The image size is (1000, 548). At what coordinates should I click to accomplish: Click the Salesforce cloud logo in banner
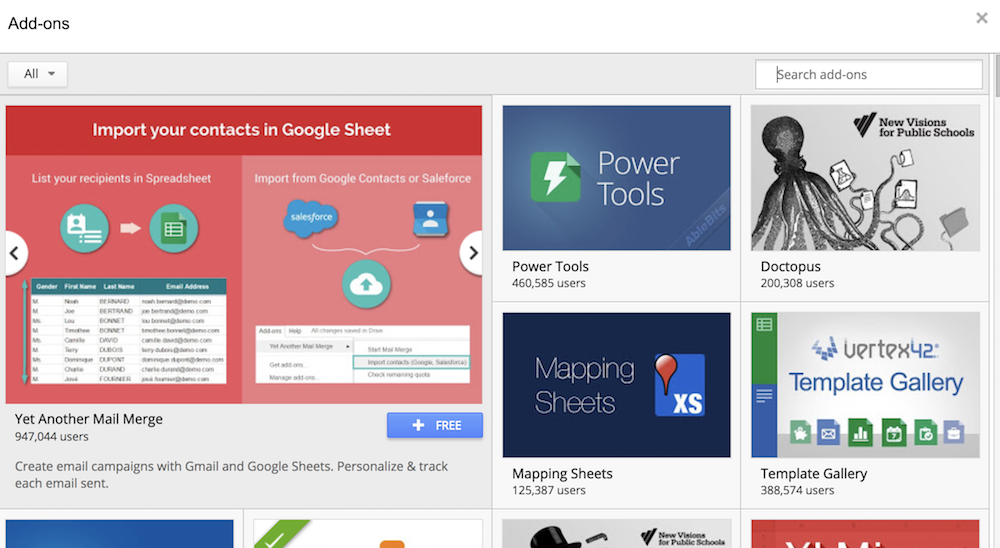[311, 217]
